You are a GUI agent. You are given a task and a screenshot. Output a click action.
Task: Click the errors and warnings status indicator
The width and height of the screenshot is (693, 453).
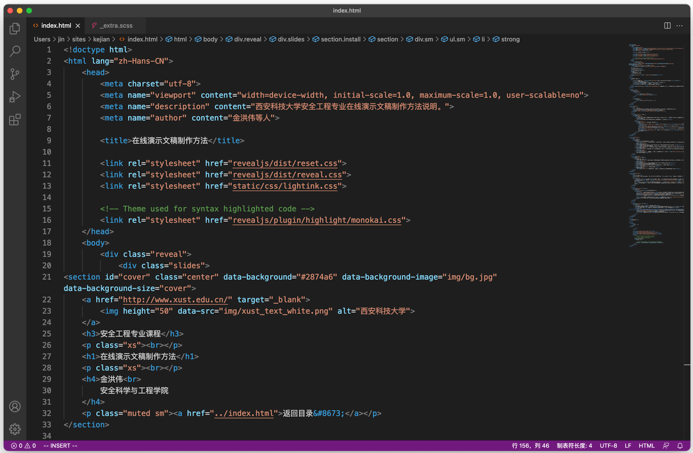22,446
